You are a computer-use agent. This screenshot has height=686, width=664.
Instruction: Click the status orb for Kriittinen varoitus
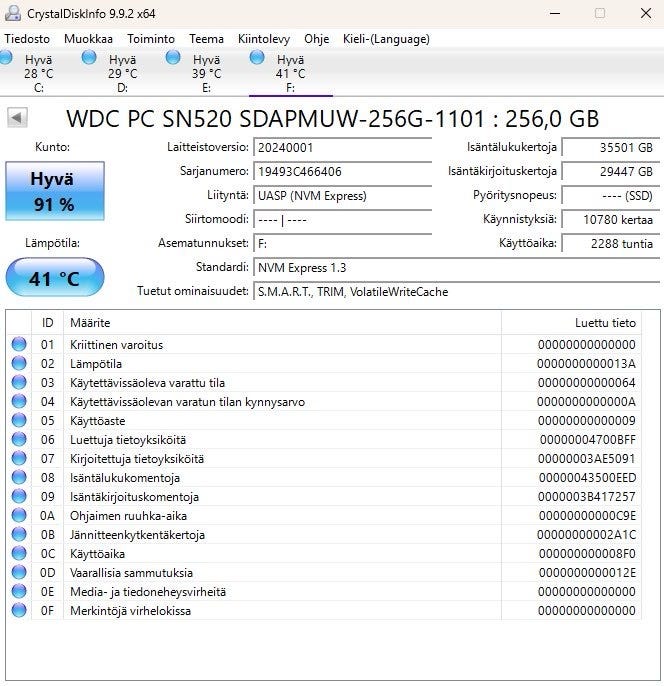click(19, 344)
